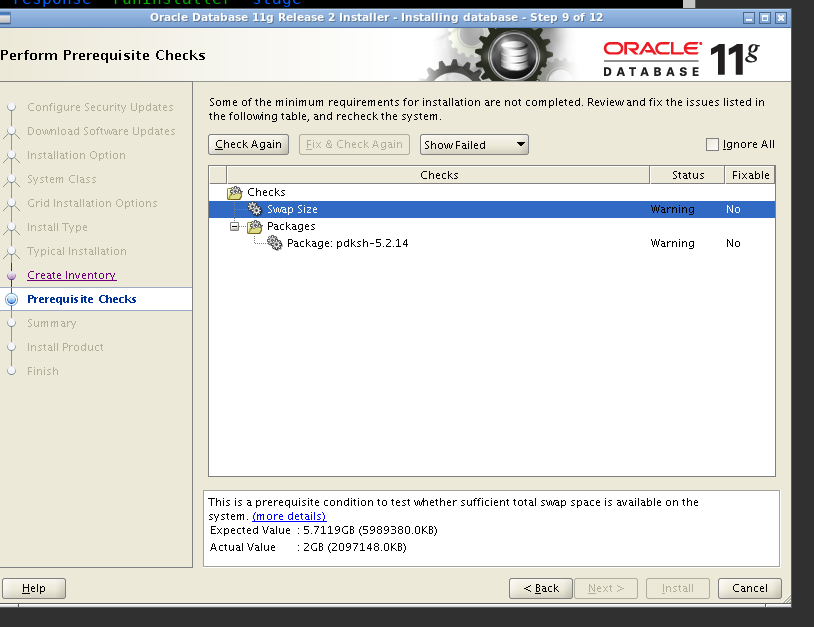Click the Installation Option step

click(76, 155)
